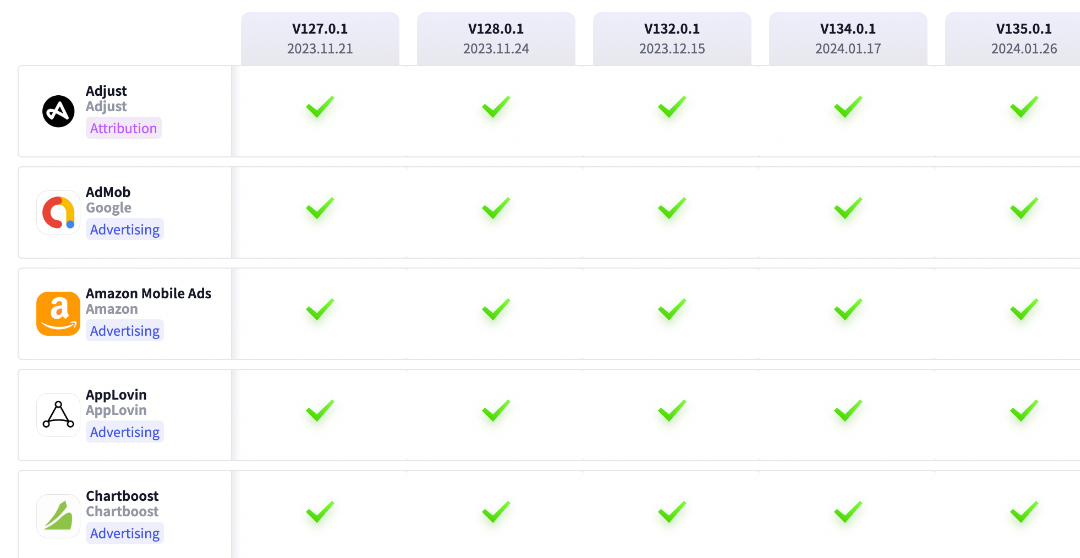Select the AppLovin triangle logo icon
This screenshot has height=558, width=1080.
(59, 415)
